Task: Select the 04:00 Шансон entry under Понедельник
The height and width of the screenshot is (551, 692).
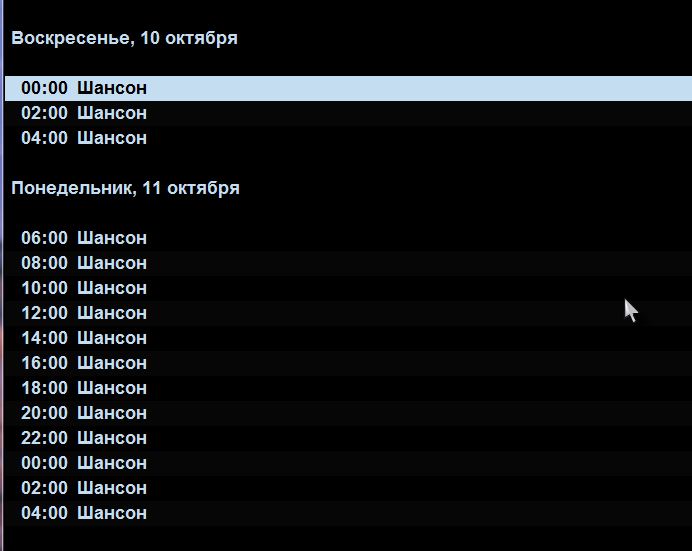Action: (x=348, y=514)
